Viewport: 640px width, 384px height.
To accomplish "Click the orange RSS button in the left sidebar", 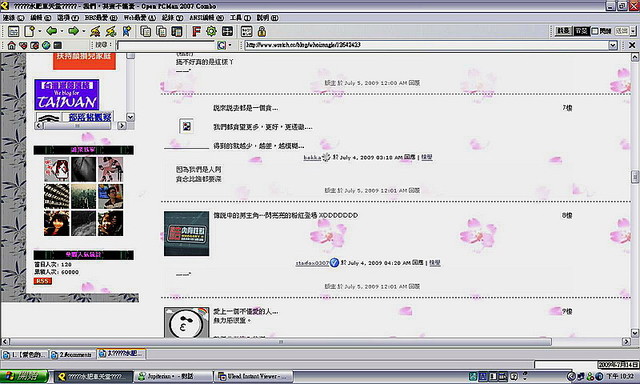I will pos(43,281).
